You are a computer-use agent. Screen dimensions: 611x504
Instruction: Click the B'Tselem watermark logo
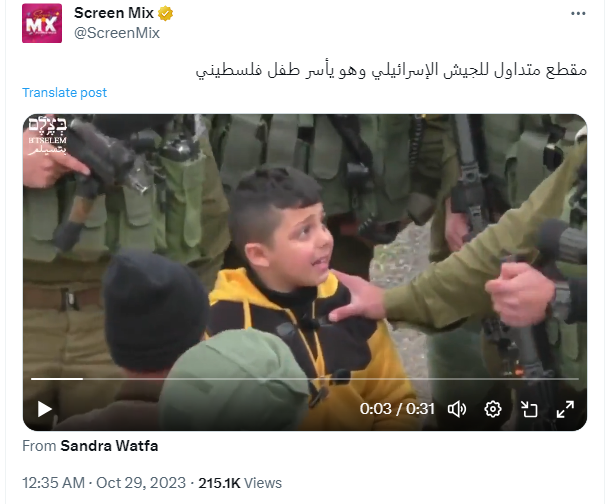[x=48, y=136]
